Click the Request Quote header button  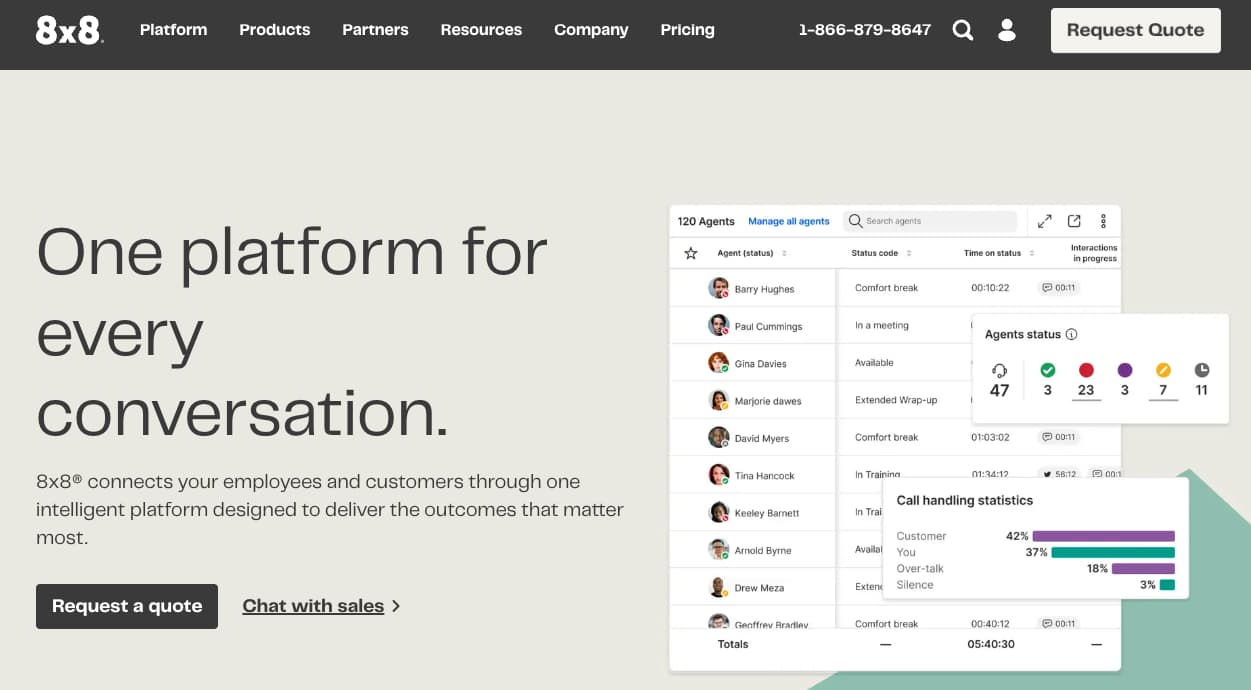point(1135,30)
